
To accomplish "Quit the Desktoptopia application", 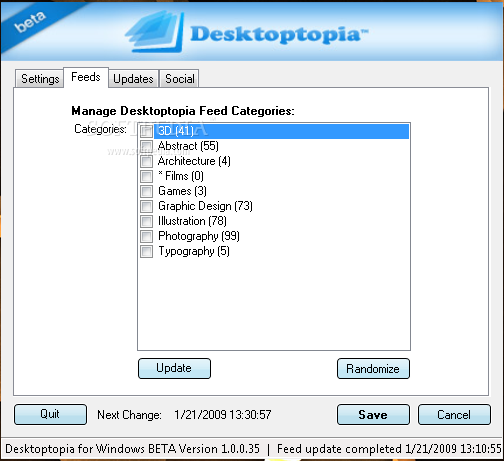I will (50, 414).
